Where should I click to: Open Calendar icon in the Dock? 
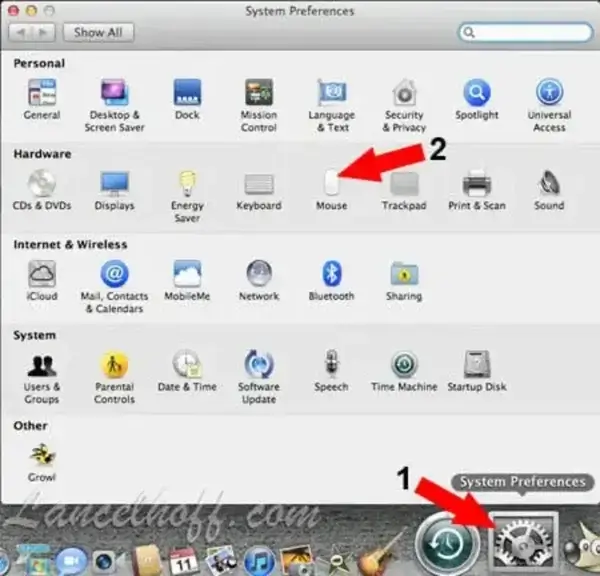point(183,562)
